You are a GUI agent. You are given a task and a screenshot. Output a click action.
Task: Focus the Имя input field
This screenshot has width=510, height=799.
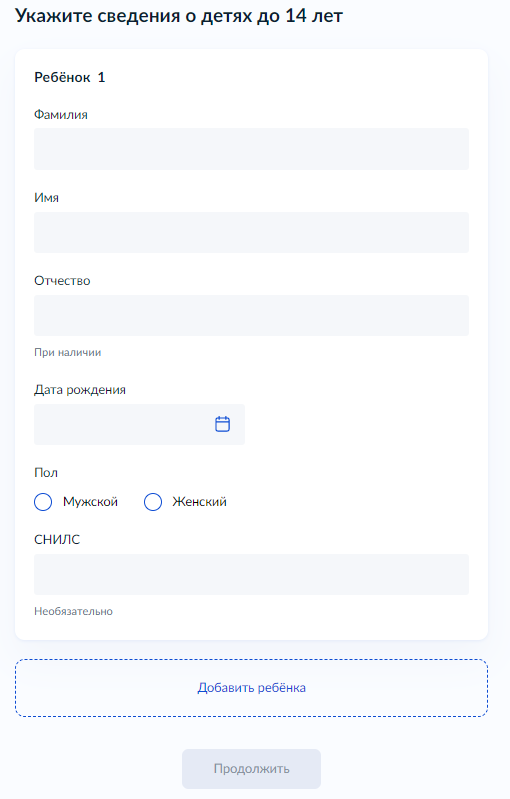(251, 232)
